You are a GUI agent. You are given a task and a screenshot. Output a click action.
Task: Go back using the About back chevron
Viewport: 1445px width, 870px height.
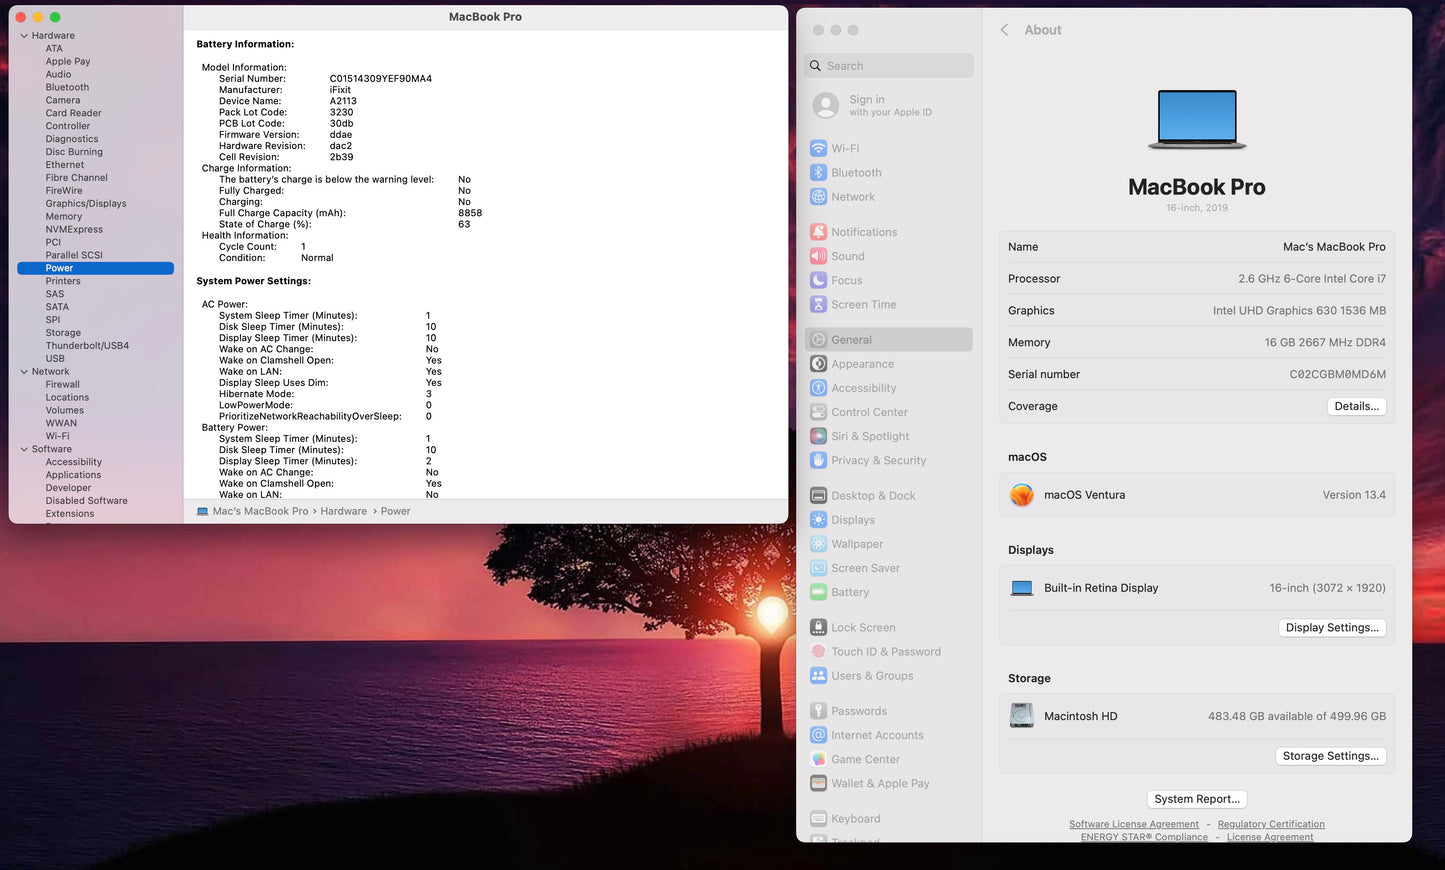click(1004, 30)
